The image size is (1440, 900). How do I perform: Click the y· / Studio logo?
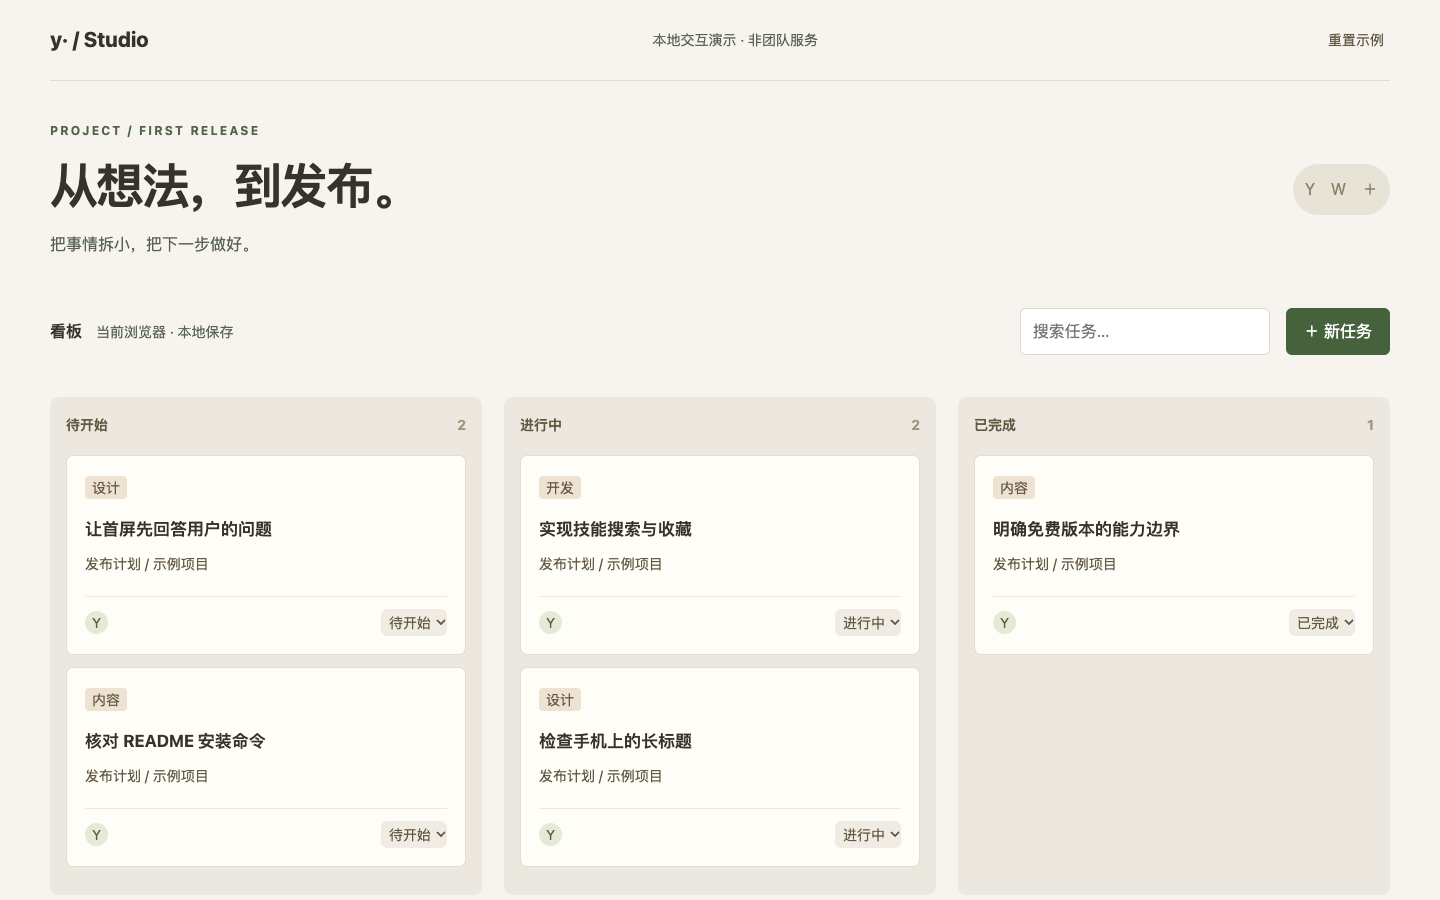tap(99, 40)
